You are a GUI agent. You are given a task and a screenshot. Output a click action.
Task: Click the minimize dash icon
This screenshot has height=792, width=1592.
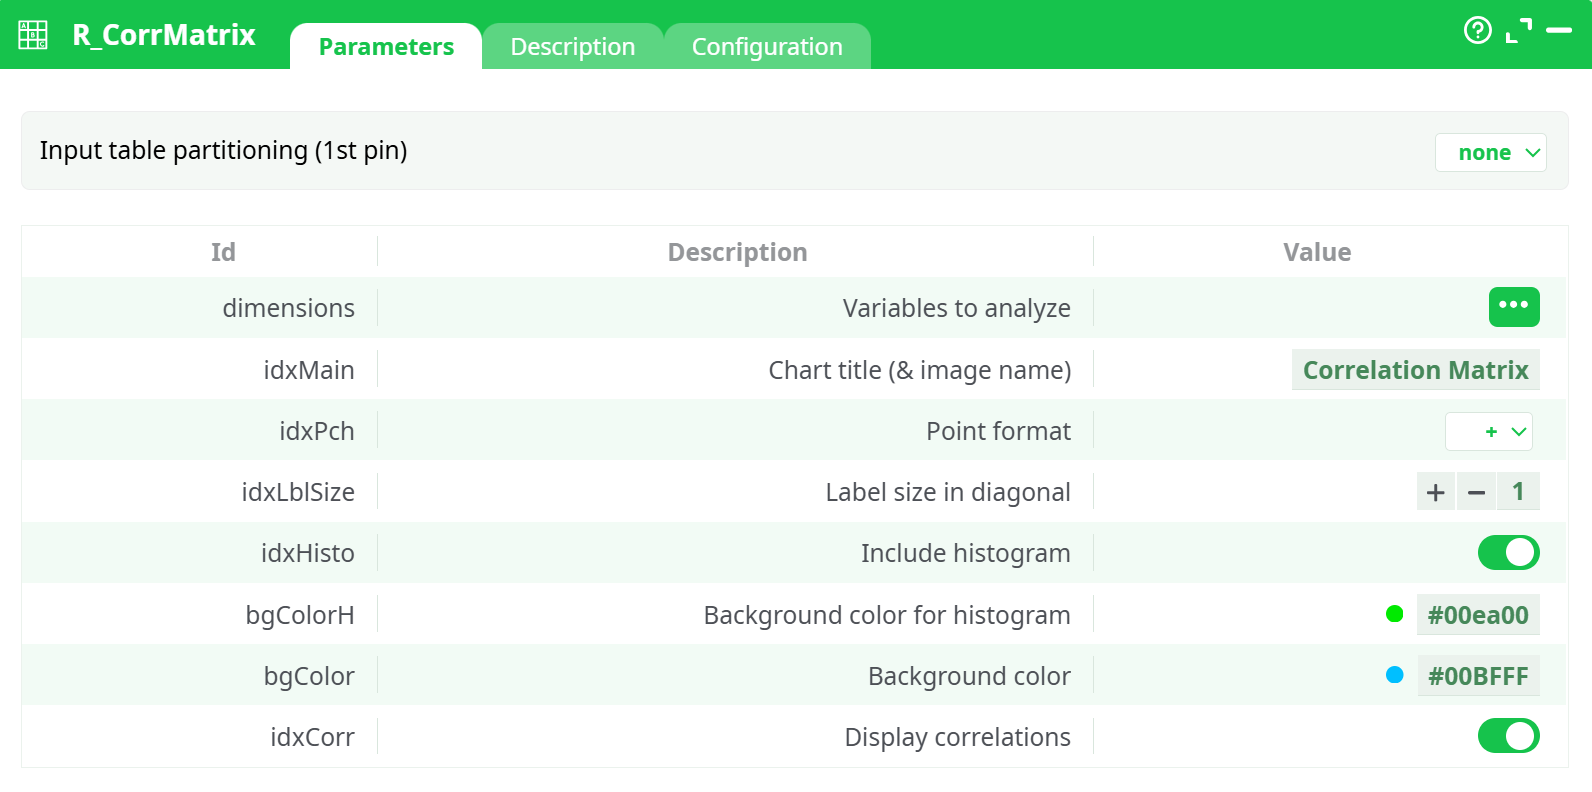click(x=1559, y=31)
